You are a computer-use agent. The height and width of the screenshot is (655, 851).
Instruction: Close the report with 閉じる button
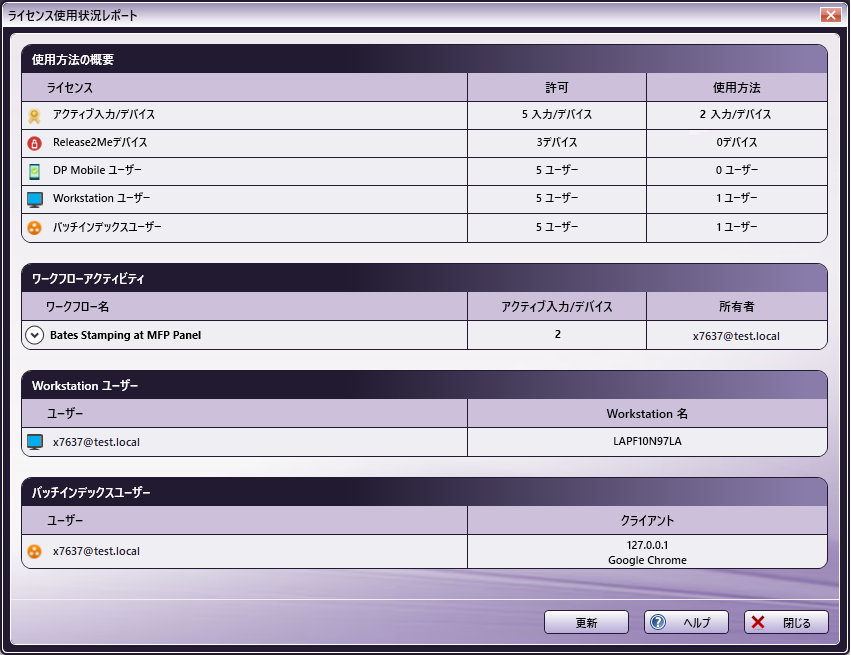point(786,622)
